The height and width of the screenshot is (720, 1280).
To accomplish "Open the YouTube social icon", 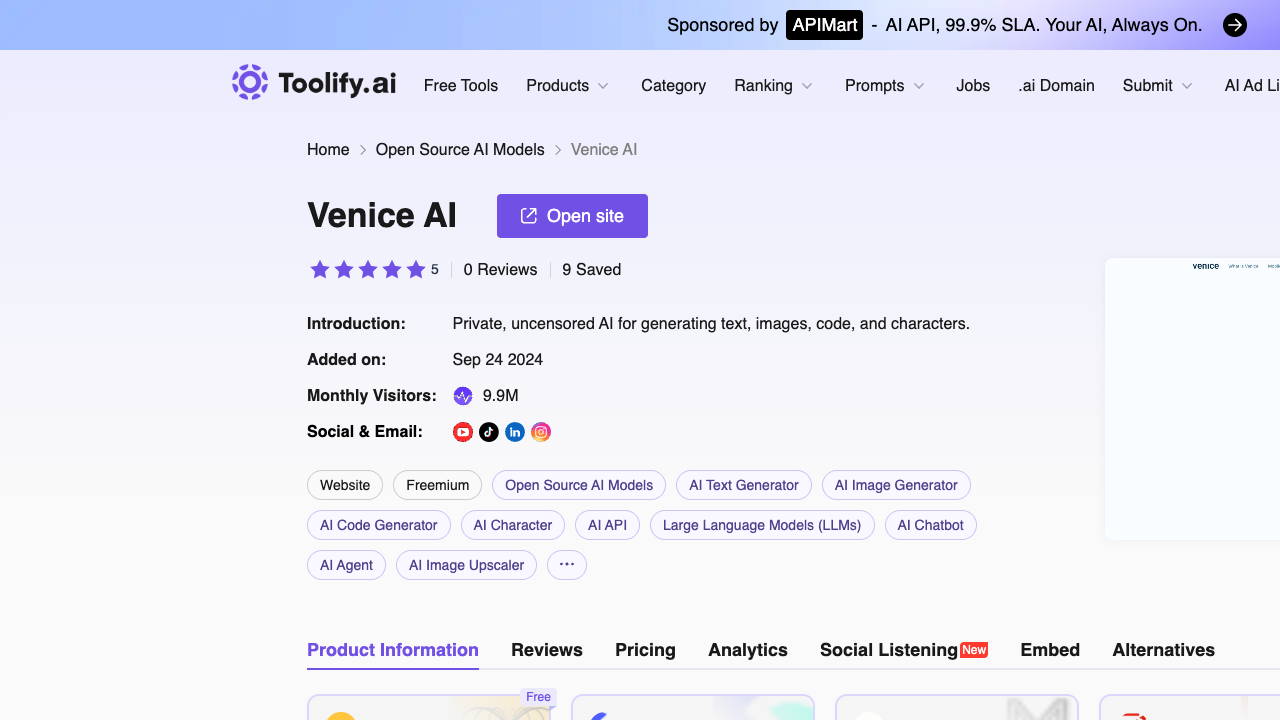I will click(462, 432).
